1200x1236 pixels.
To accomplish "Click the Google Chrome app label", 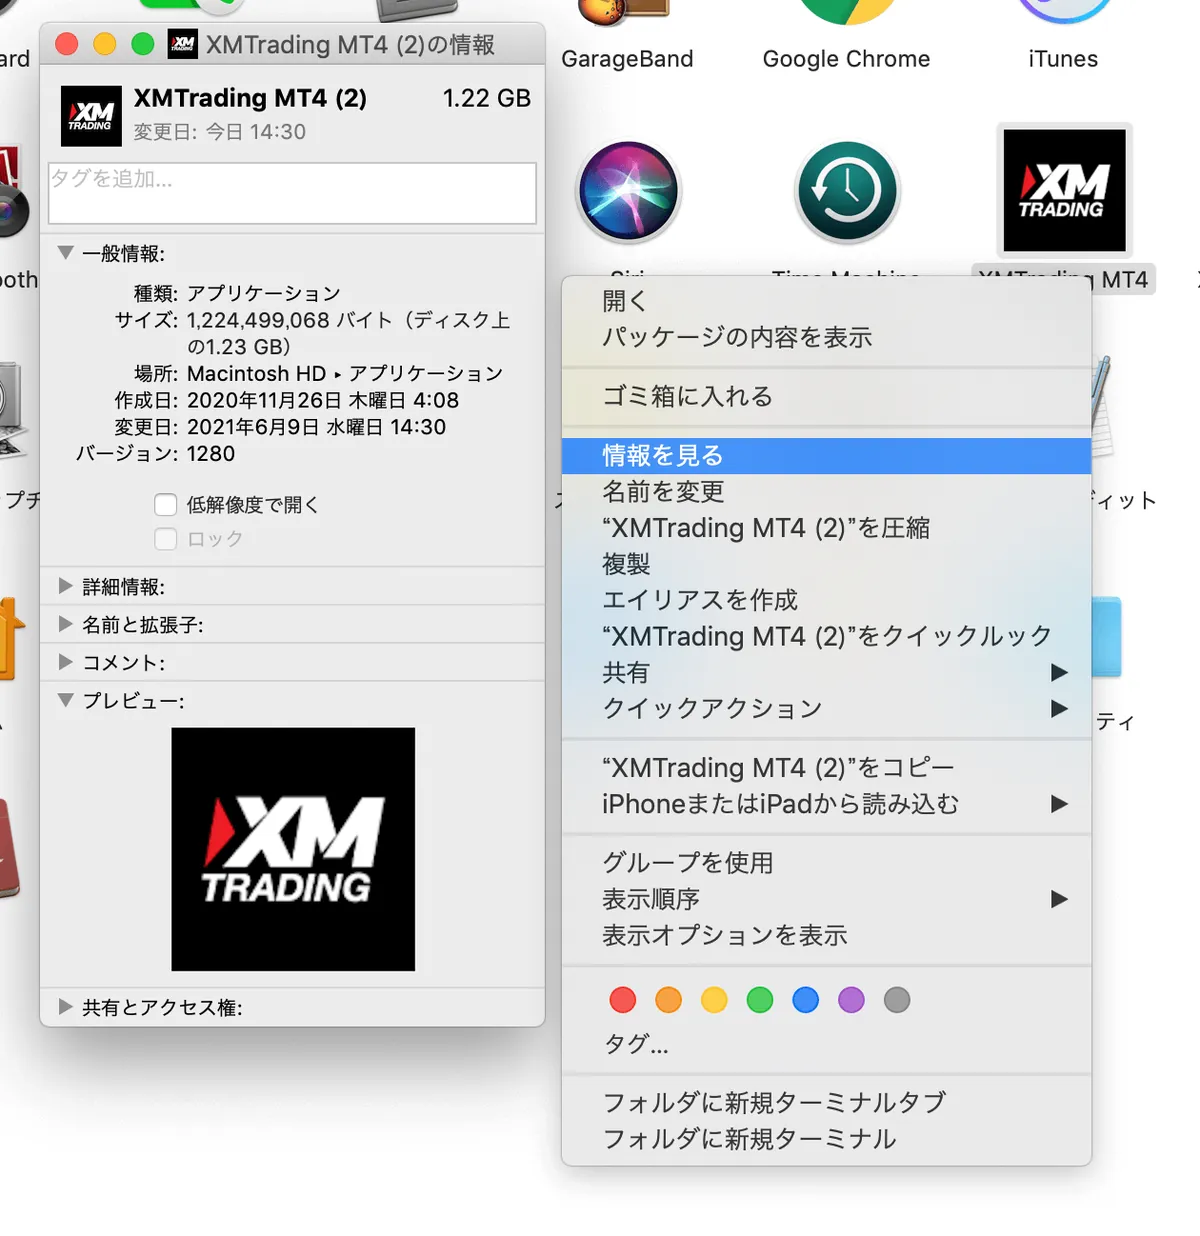I will pyautogui.click(x=846, y=59).
